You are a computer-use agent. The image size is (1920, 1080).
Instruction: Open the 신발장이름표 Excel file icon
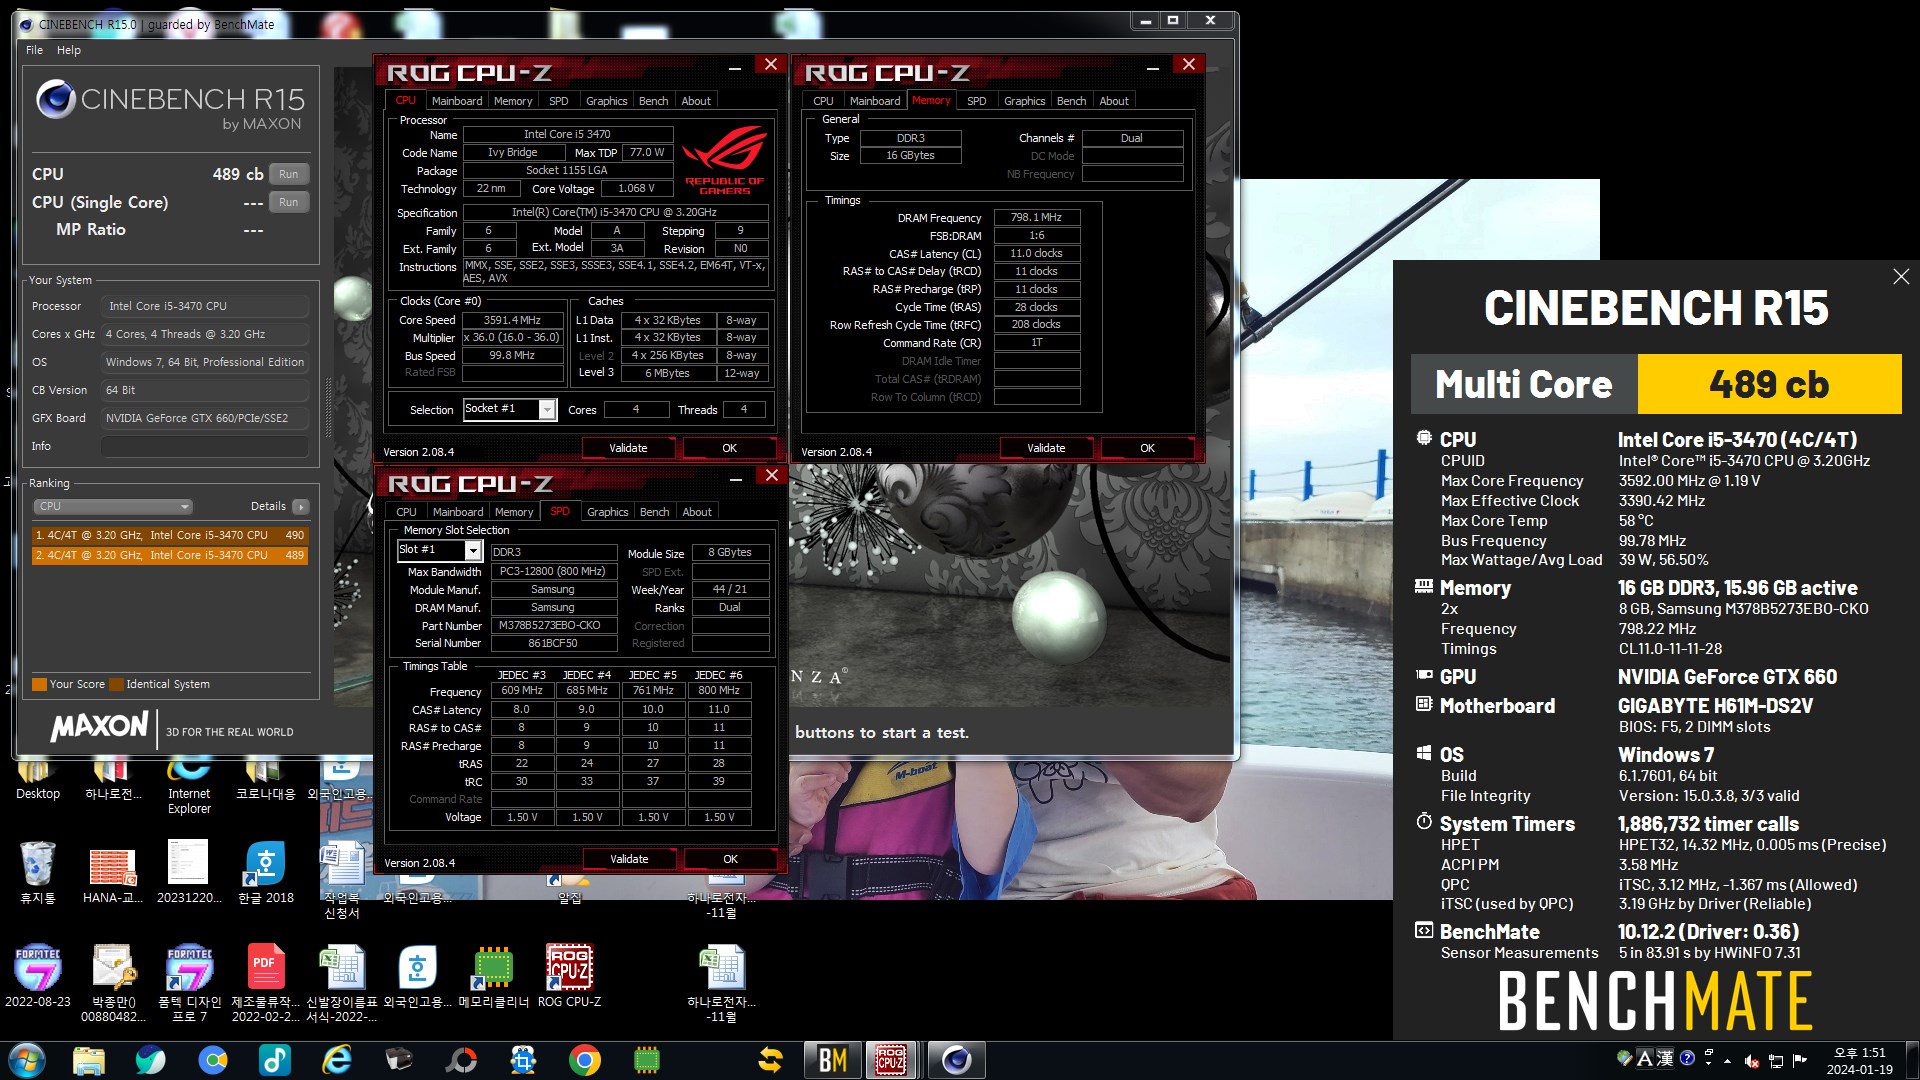tap(341, 982)
